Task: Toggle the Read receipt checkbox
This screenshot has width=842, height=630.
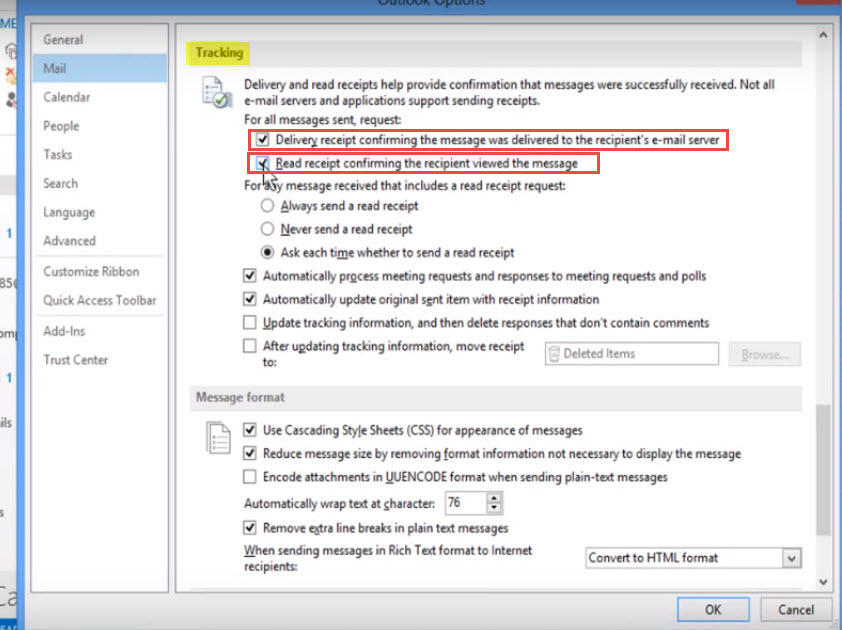Action: tap(262, 163)
